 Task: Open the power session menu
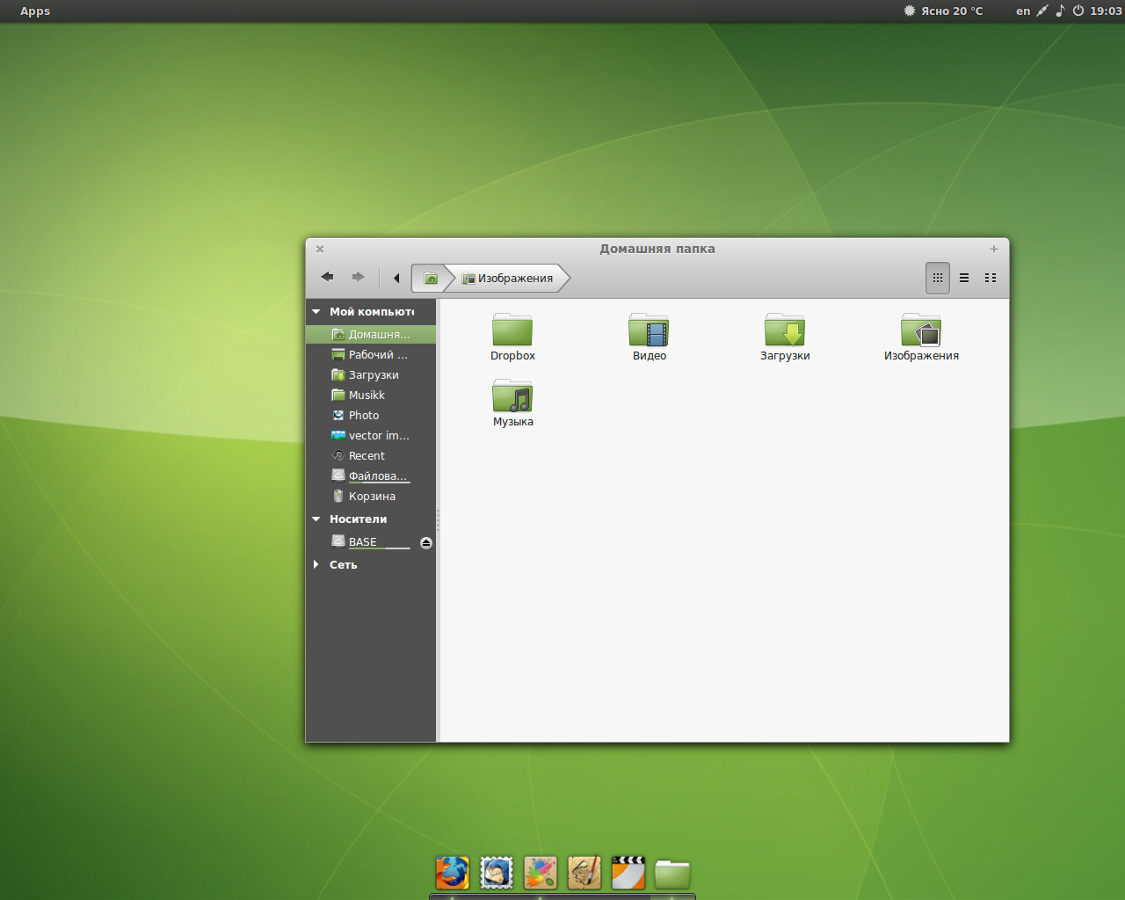click(x=1078, y=11)
